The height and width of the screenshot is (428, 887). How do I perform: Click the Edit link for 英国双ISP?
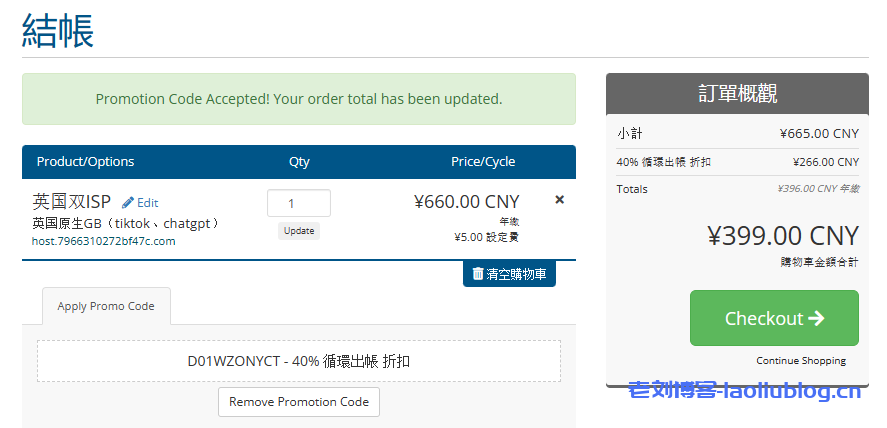click(147, 202)
